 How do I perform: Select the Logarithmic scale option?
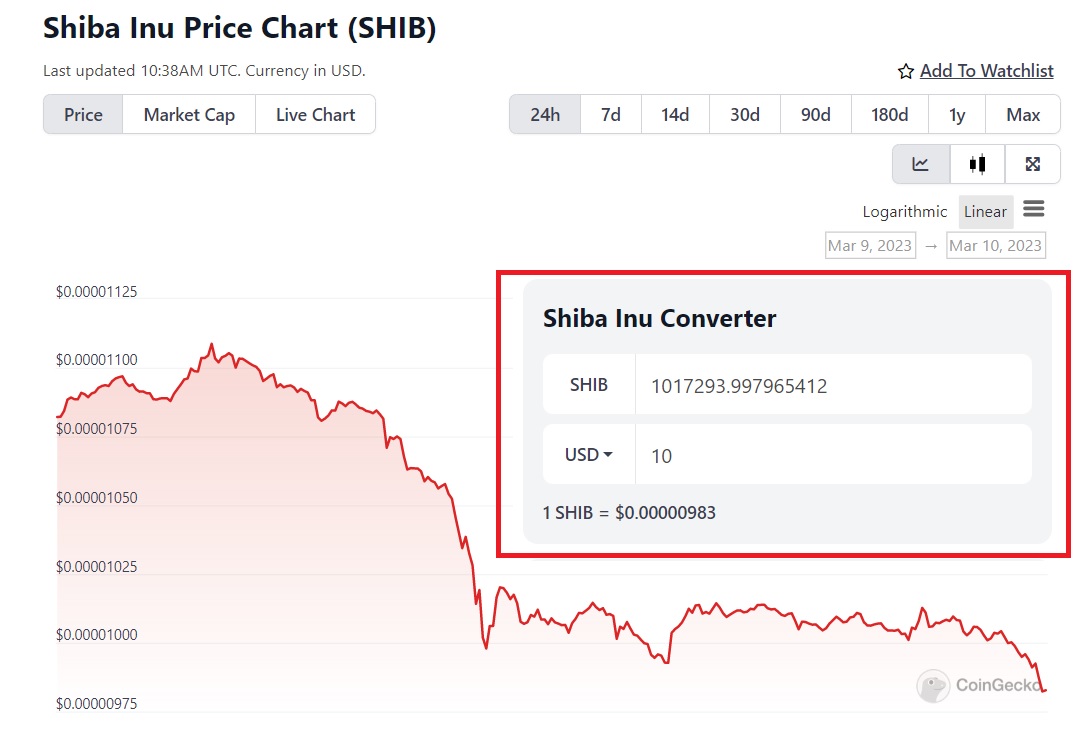(x=903, y=211)
